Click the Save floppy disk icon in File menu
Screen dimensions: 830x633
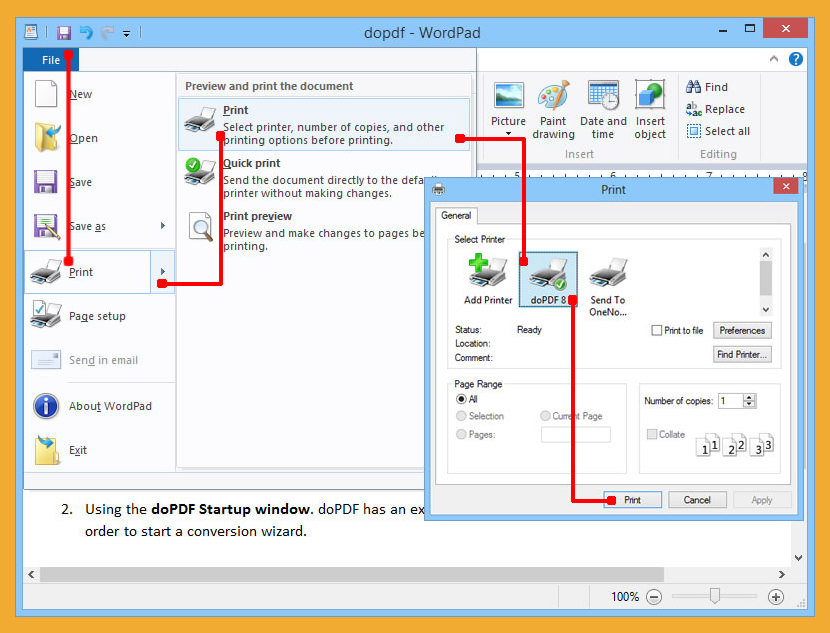[x=46, y=182]
